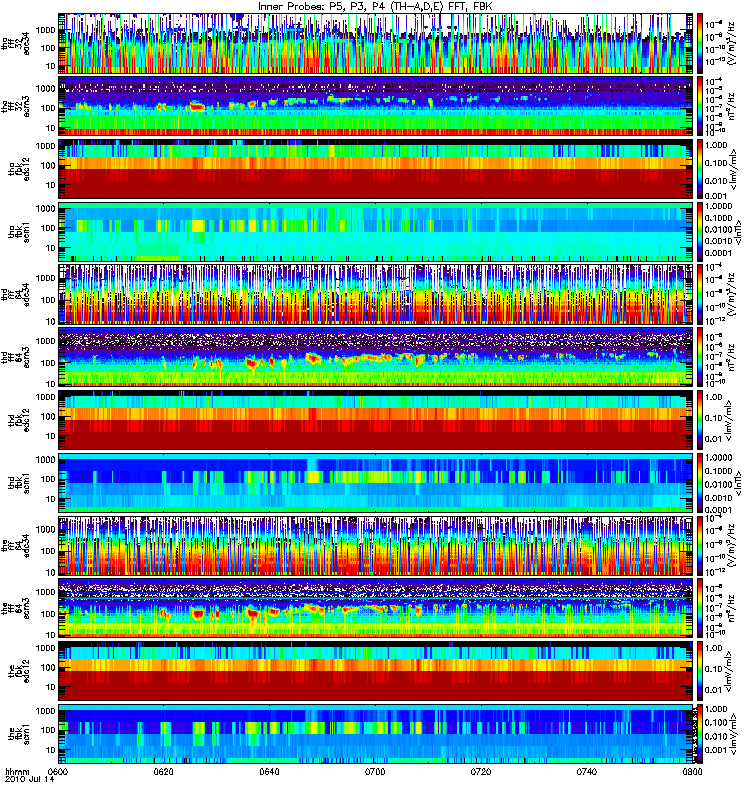The image size is (750, 800).
Task: Click the "the fff 64 scm3" y-axis label
Action: pyautogui.click(x=15, y=608)
